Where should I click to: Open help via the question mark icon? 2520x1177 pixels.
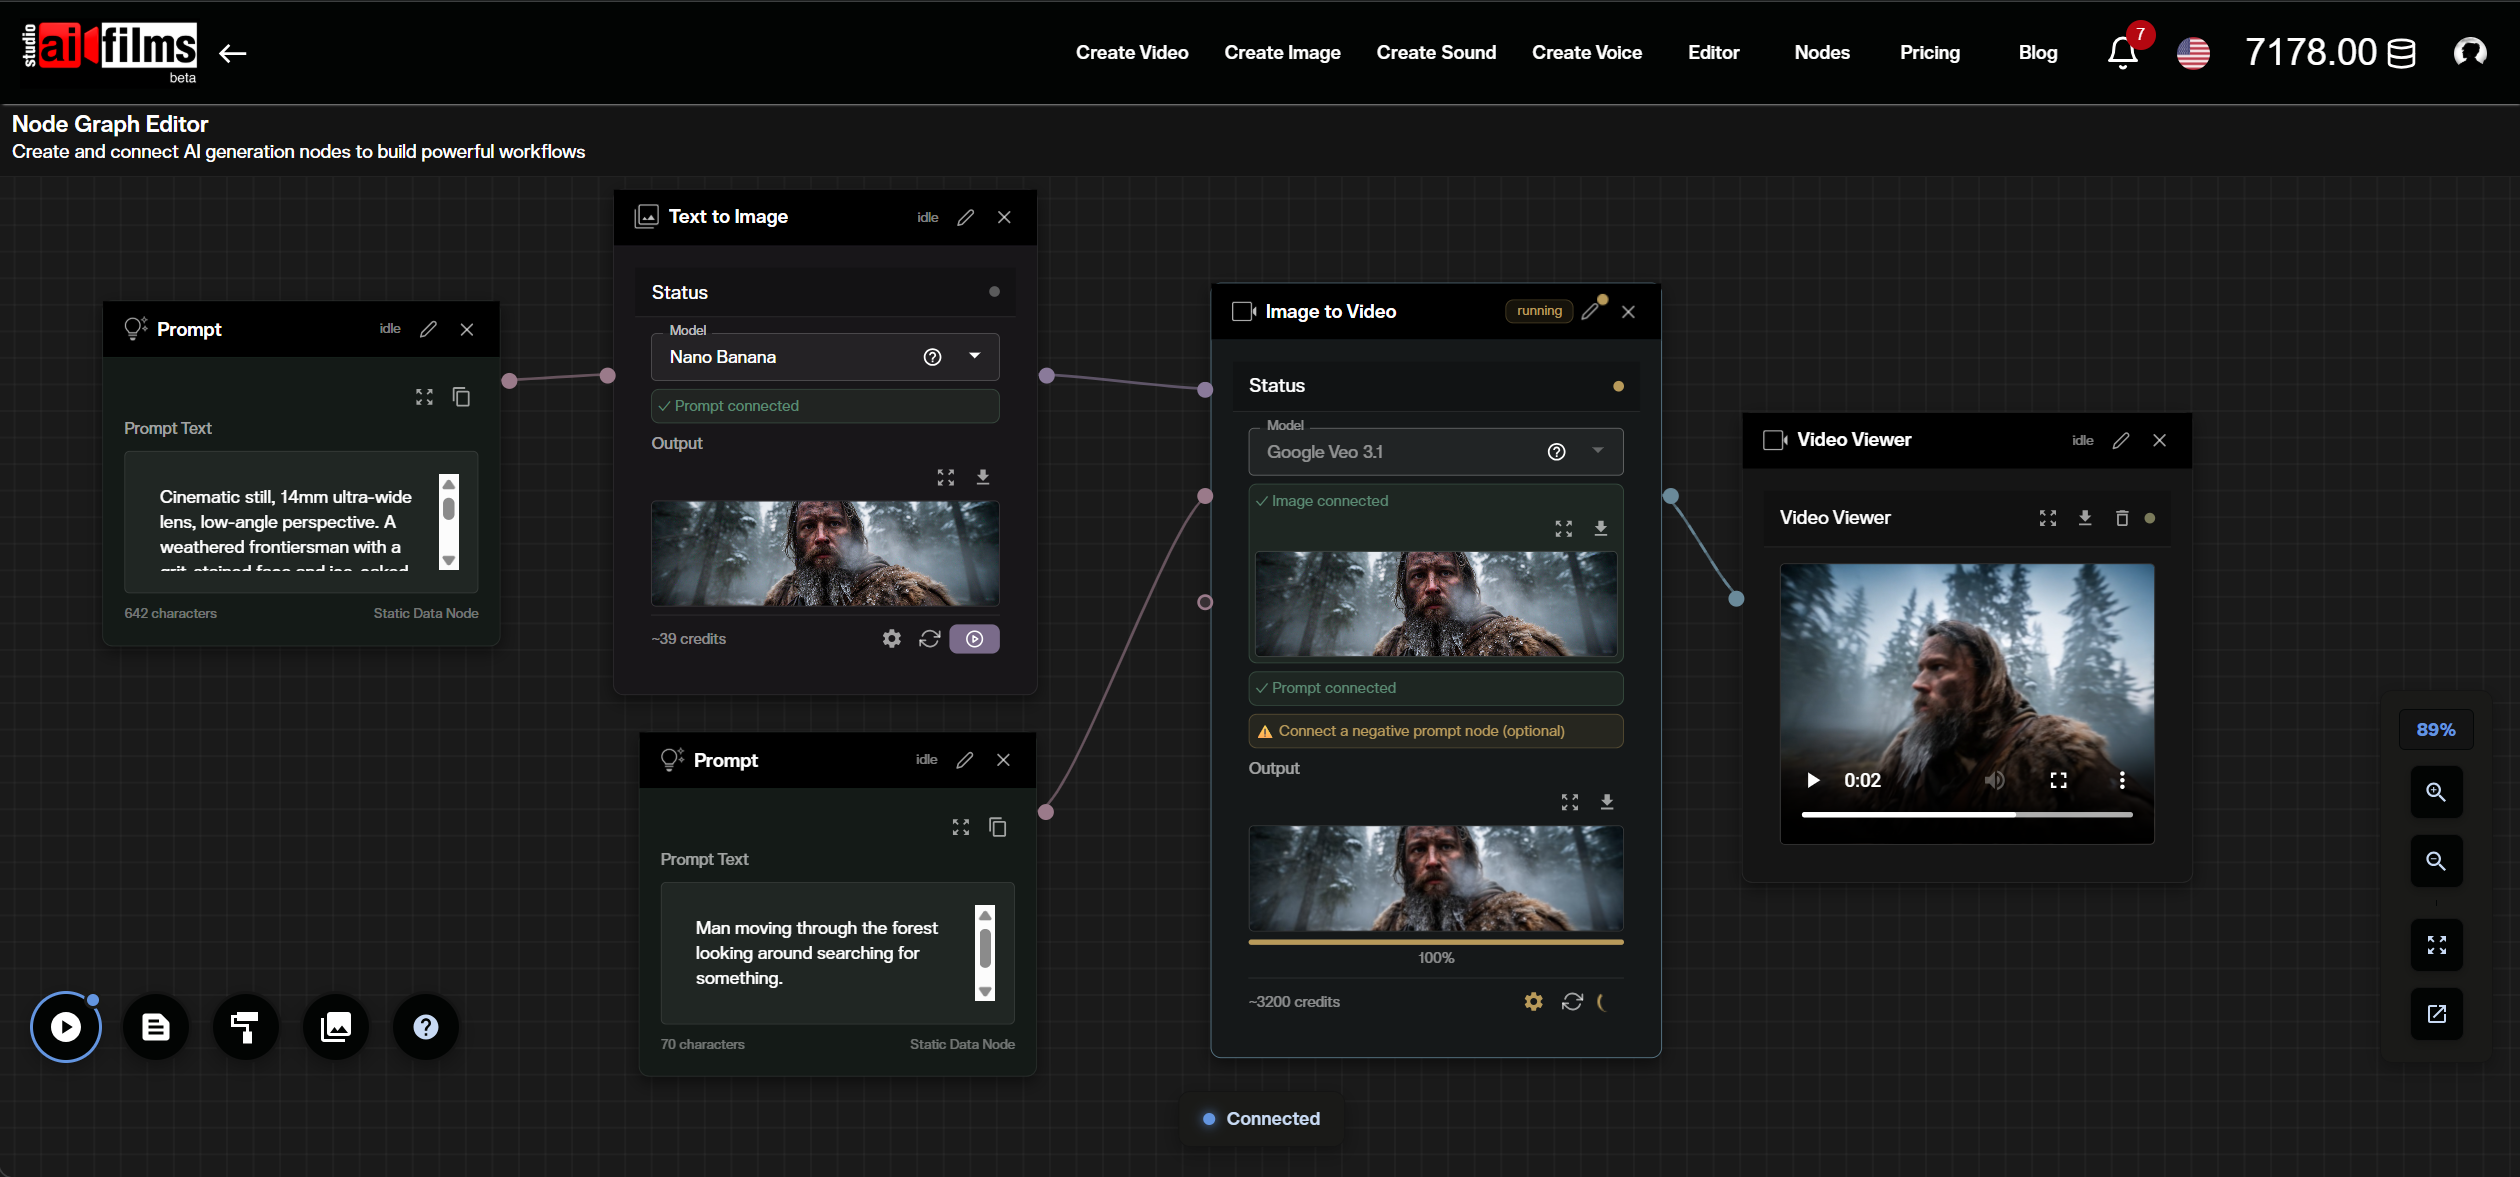click(425, 1027)
